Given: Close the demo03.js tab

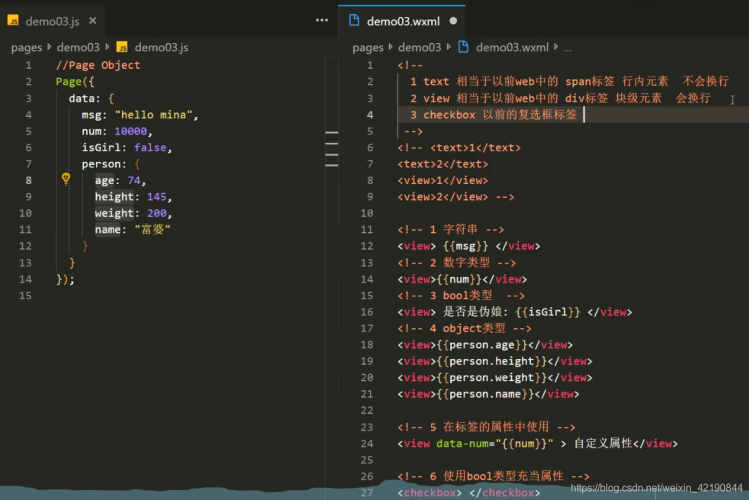Looking at the screenshot, I should pos(93,21).
